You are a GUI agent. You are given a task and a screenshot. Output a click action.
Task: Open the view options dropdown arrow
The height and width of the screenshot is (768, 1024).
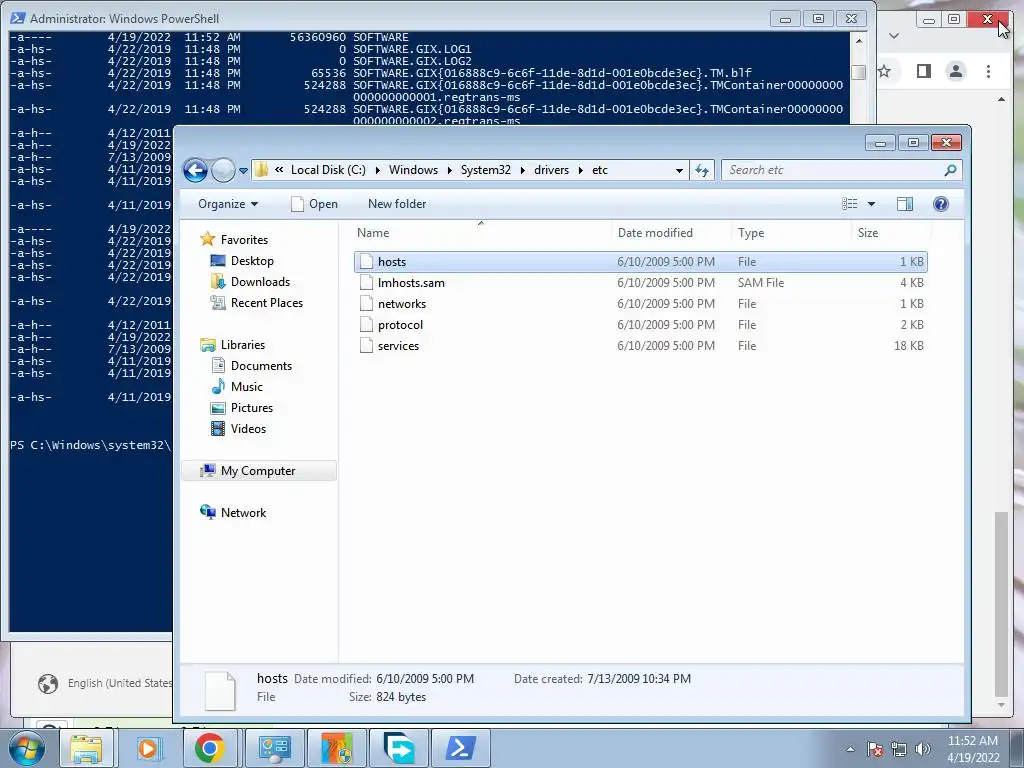tap(871, 204)
